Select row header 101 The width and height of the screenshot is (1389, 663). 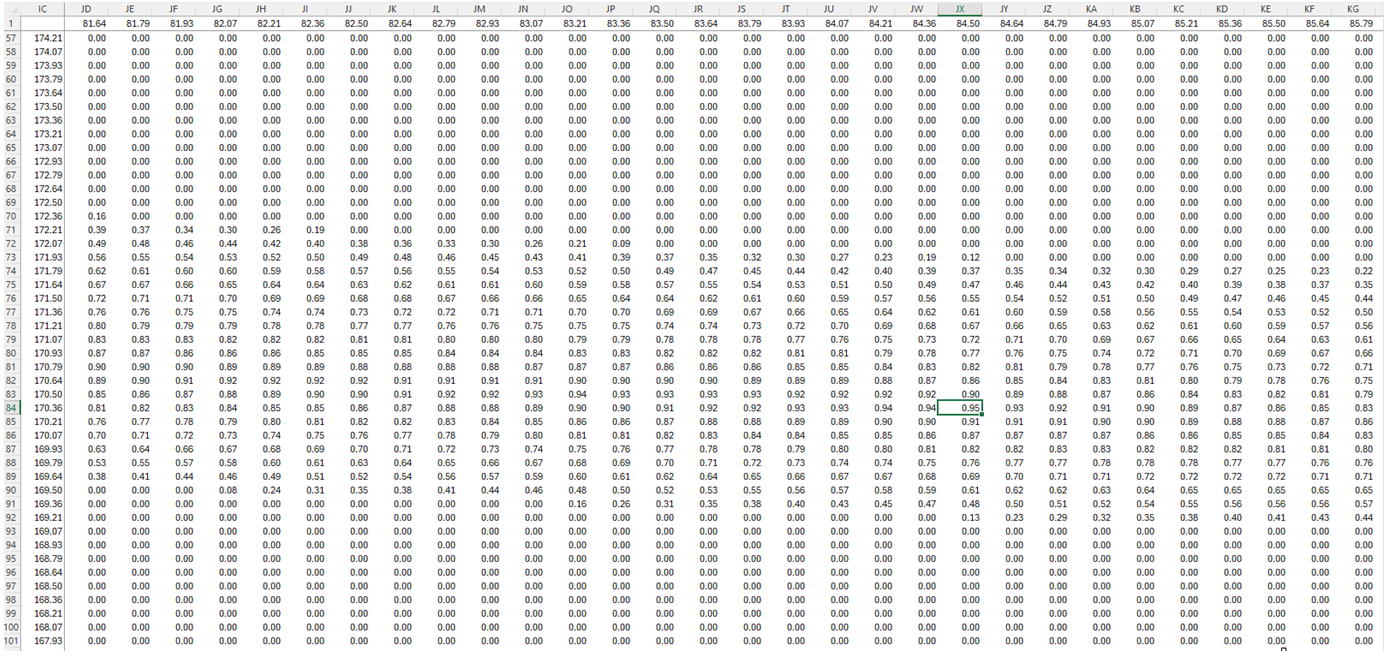[x=10, y=640]
